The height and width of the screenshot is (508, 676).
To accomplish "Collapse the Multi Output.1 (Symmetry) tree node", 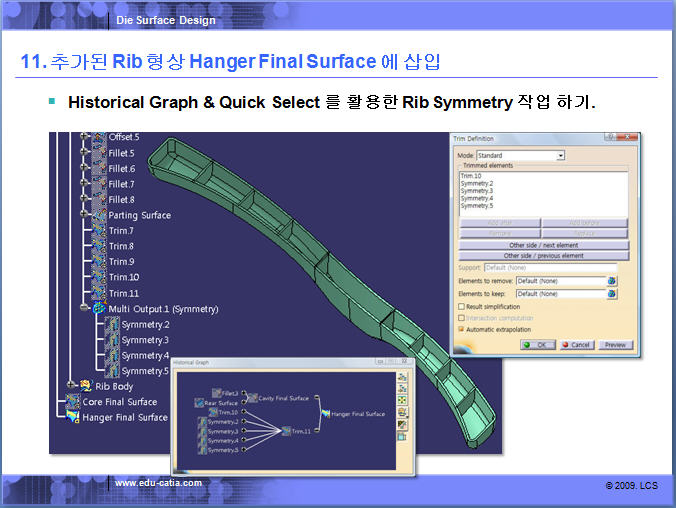I will click(x=83, y=309).
